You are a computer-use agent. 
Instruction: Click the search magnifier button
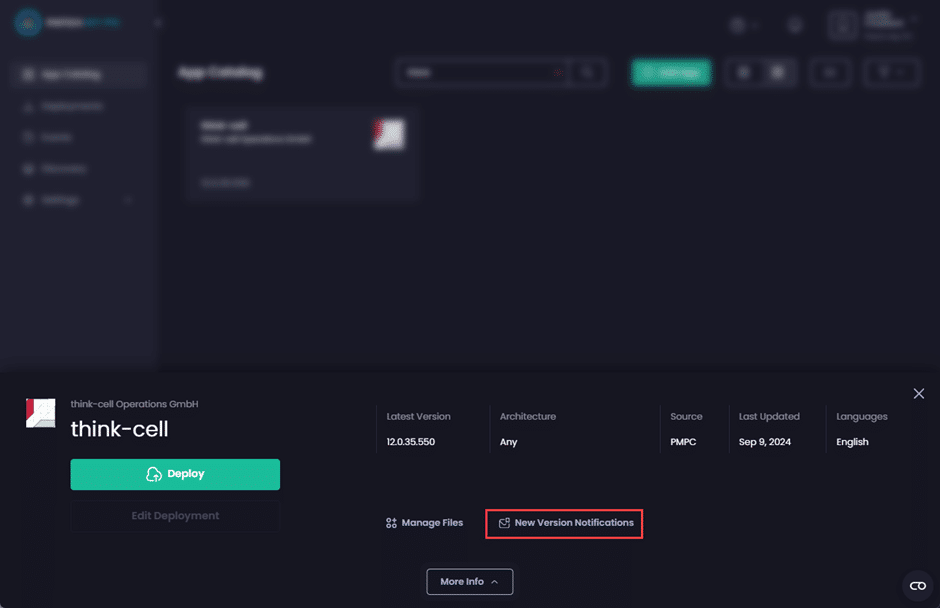point(588,73)
